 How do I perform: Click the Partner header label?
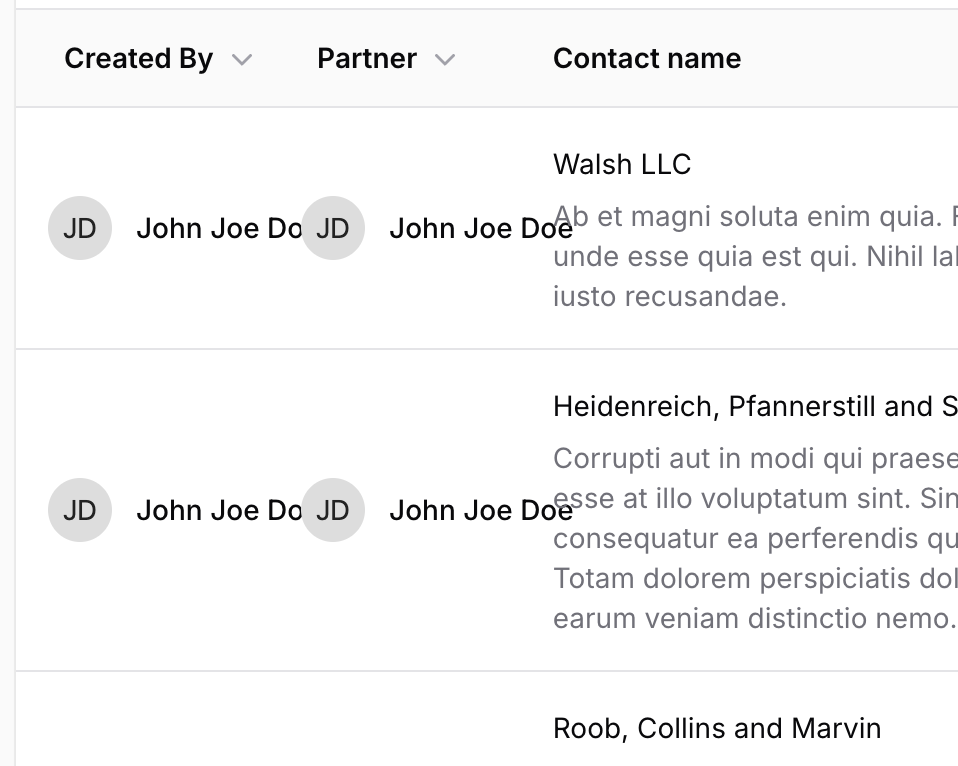pos(366,59)
